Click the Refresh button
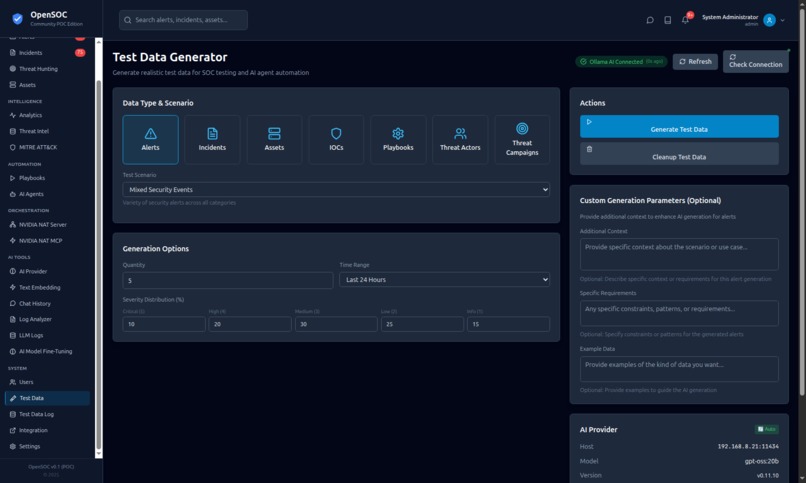This screenshot has height=483, width=806. click(x=695, y=62)
